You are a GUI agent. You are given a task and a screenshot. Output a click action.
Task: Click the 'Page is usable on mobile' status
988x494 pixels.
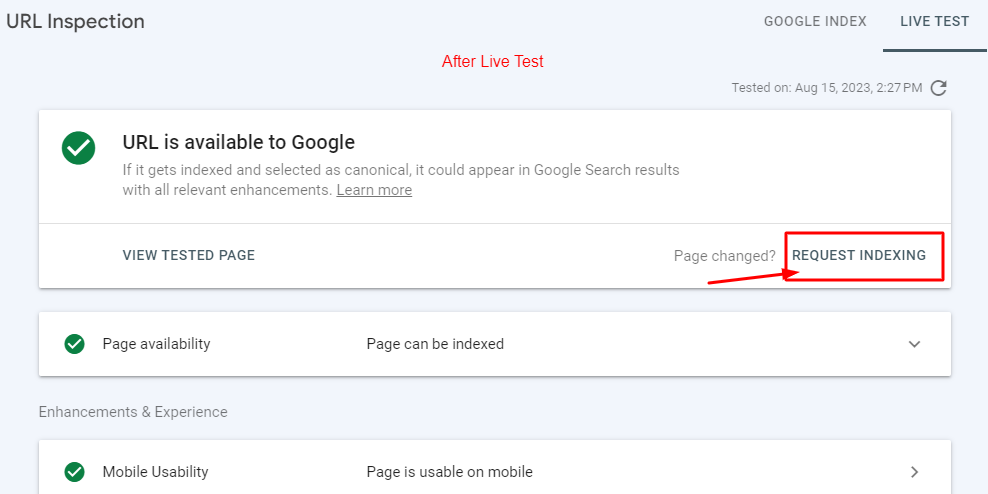click(449, 472)
